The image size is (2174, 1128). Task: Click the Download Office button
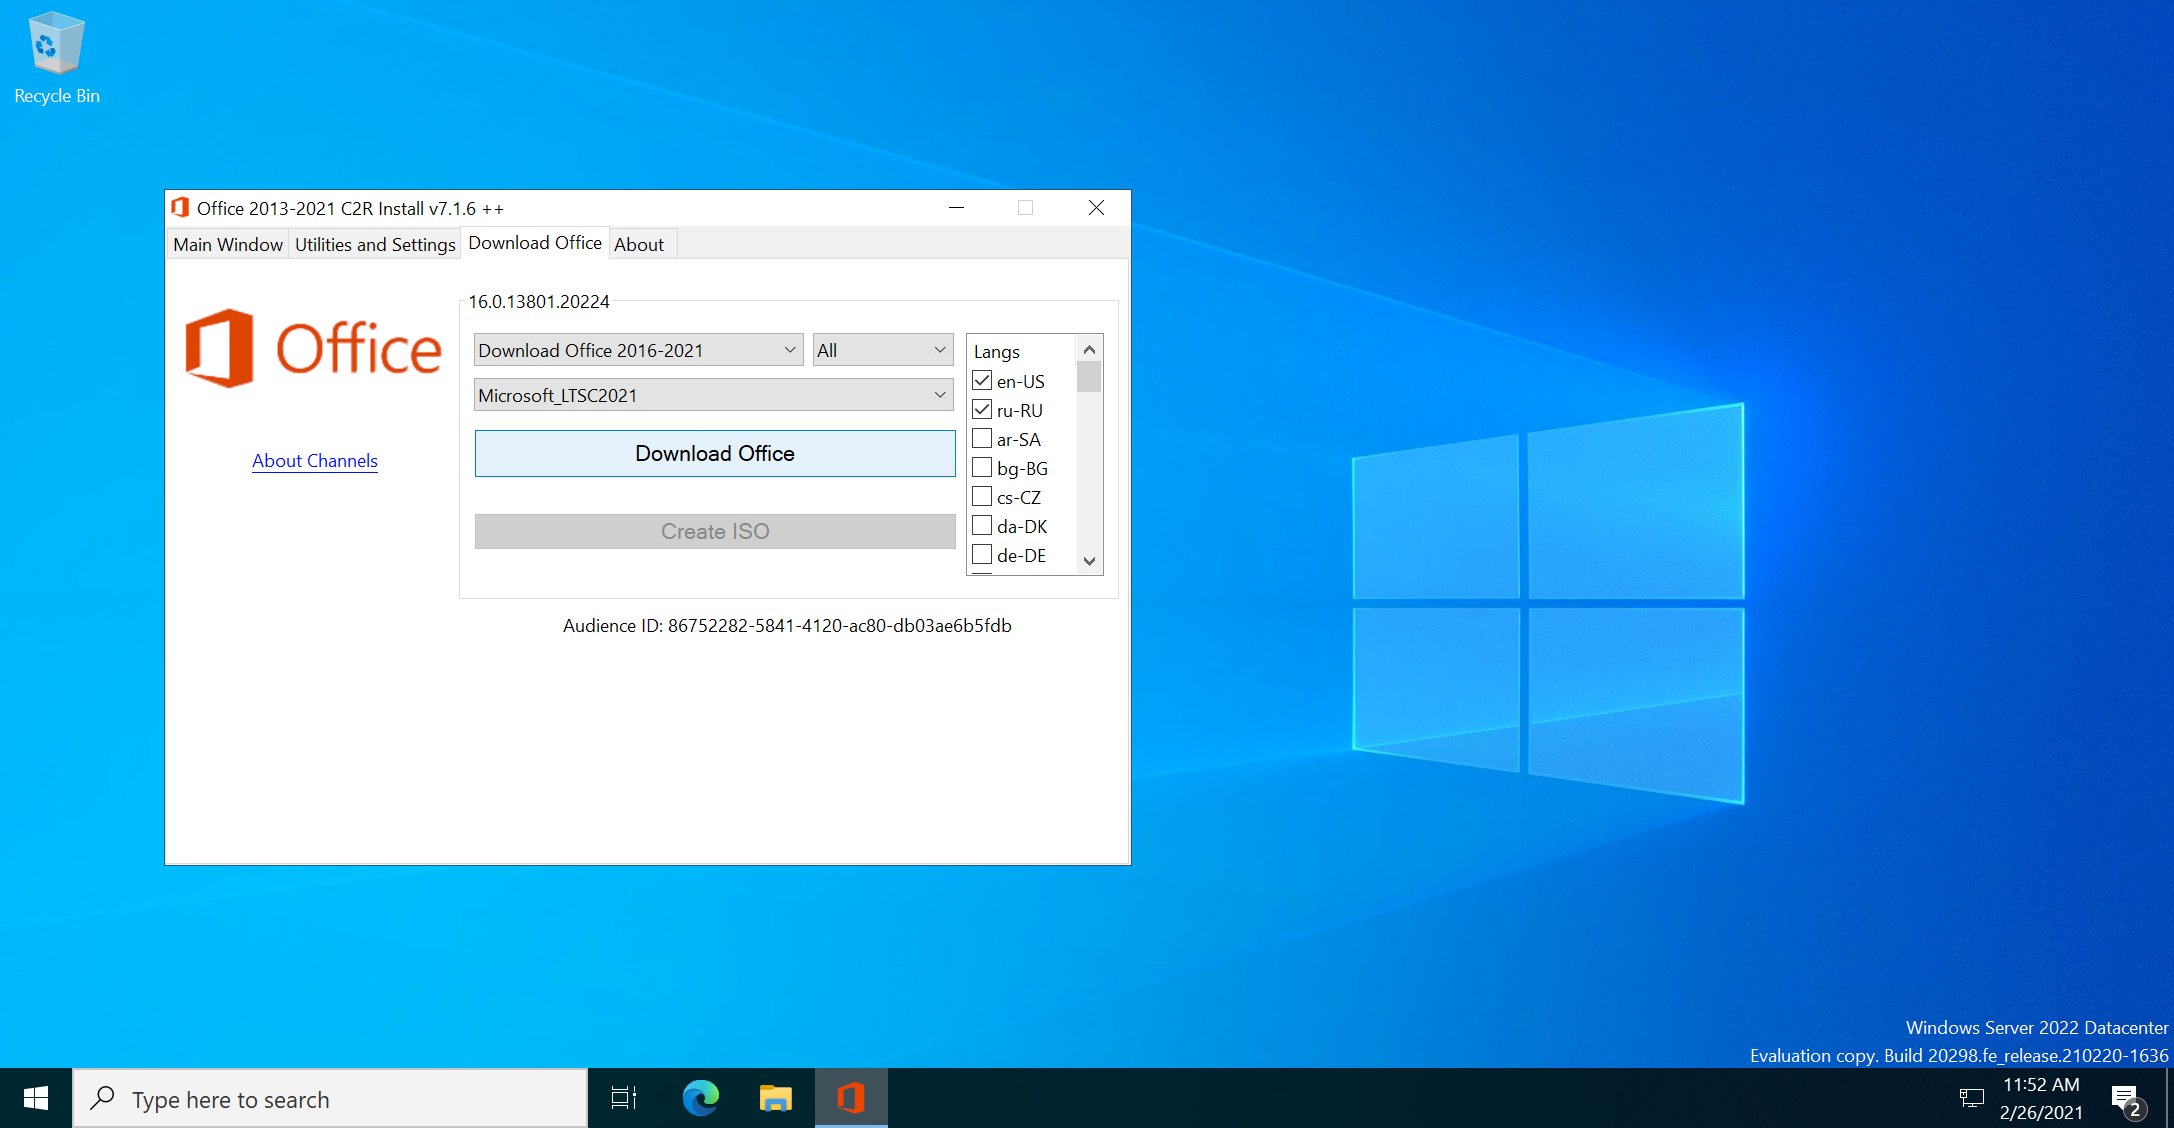[715, 453]
